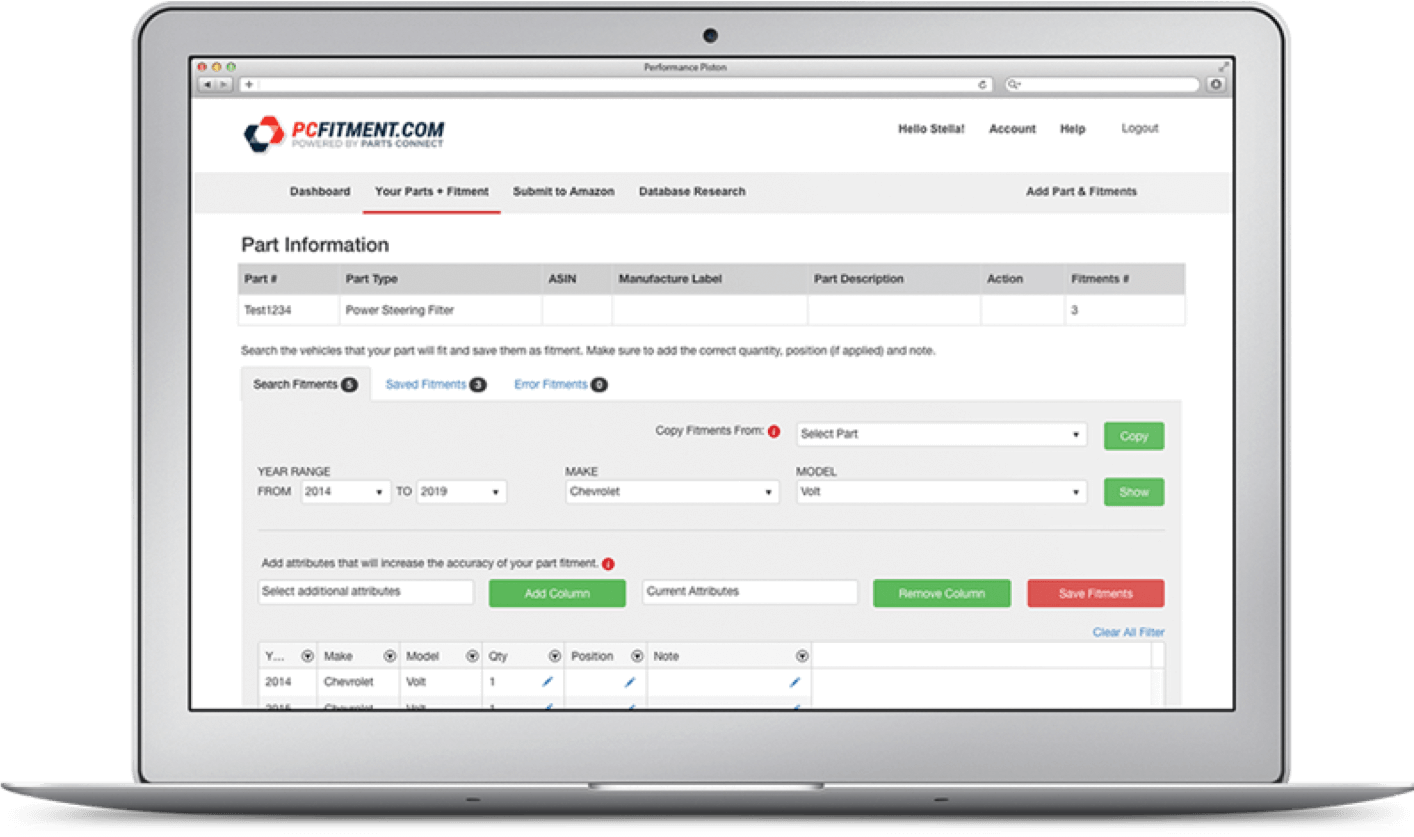This screenshot has height=837, width=1414.
Task: Edit Note pencil icon in 2014 row
Action: pos(795,682)
